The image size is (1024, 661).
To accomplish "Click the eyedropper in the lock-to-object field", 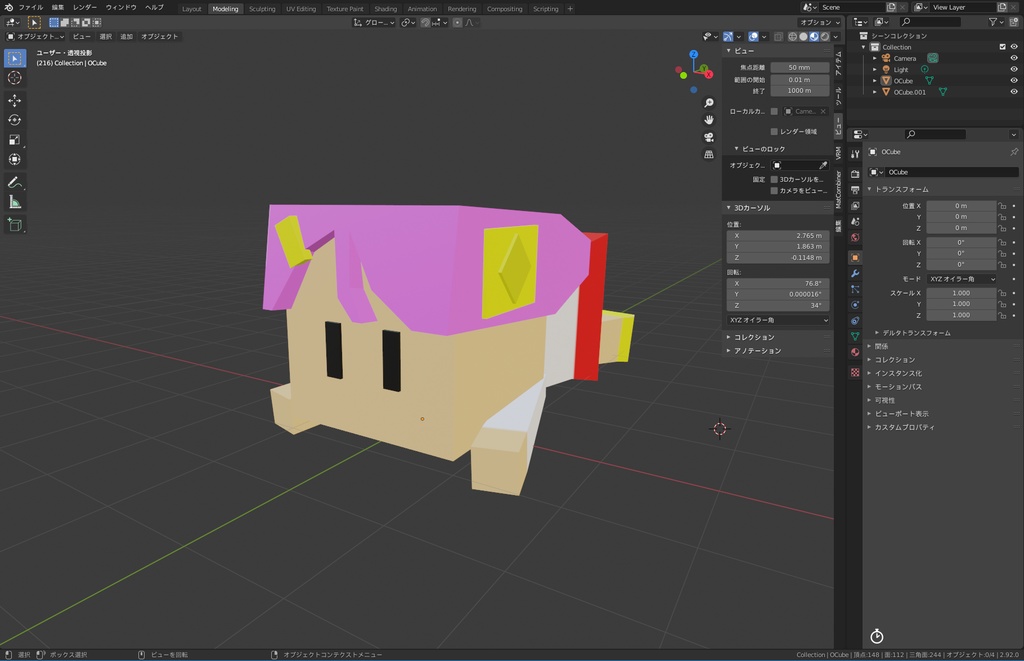I will [x=823, y=165].
